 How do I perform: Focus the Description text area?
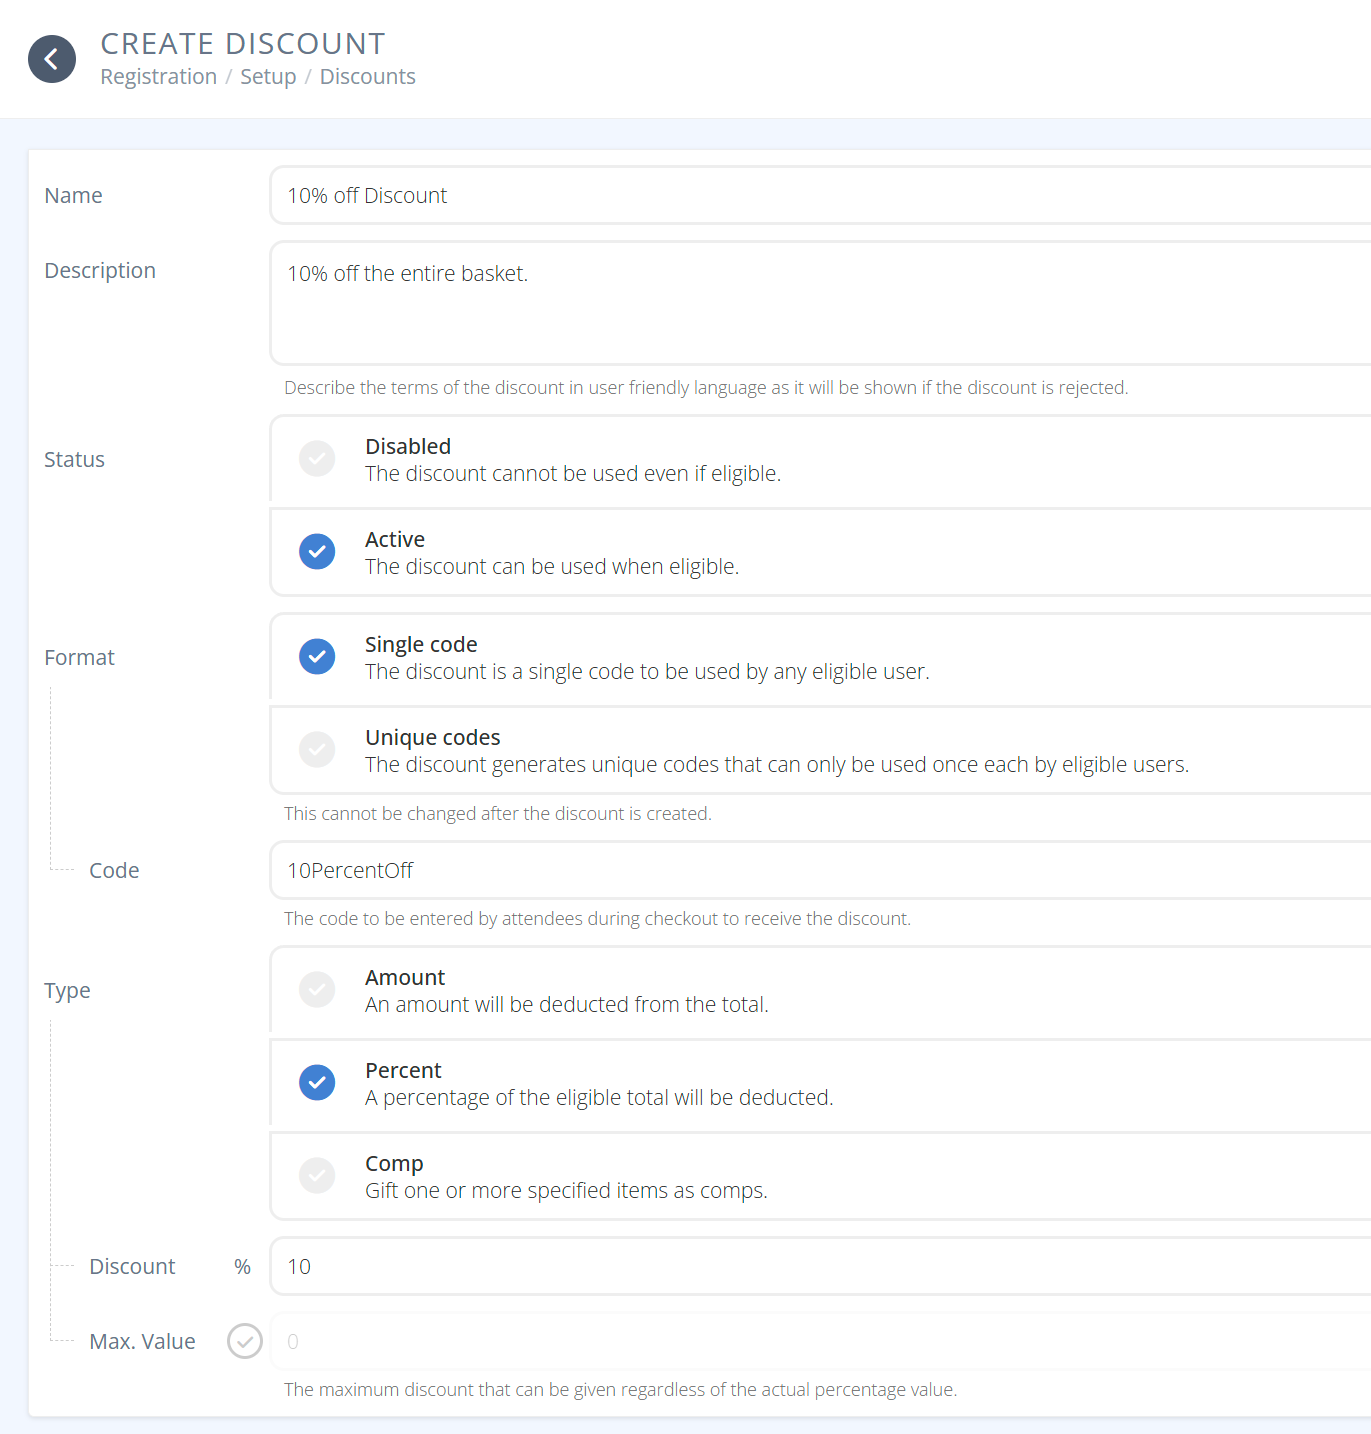point(820,303)
